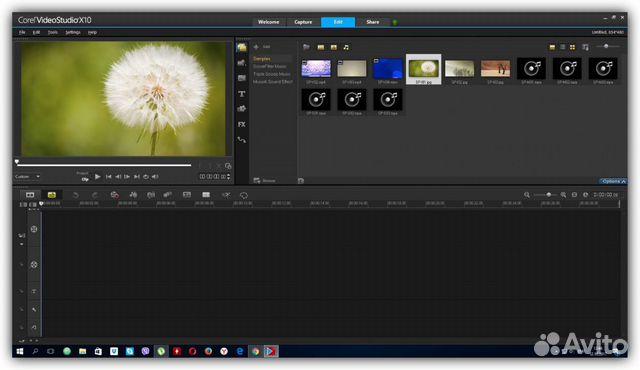Click Enlarge preview window icon

click(228, 166)
